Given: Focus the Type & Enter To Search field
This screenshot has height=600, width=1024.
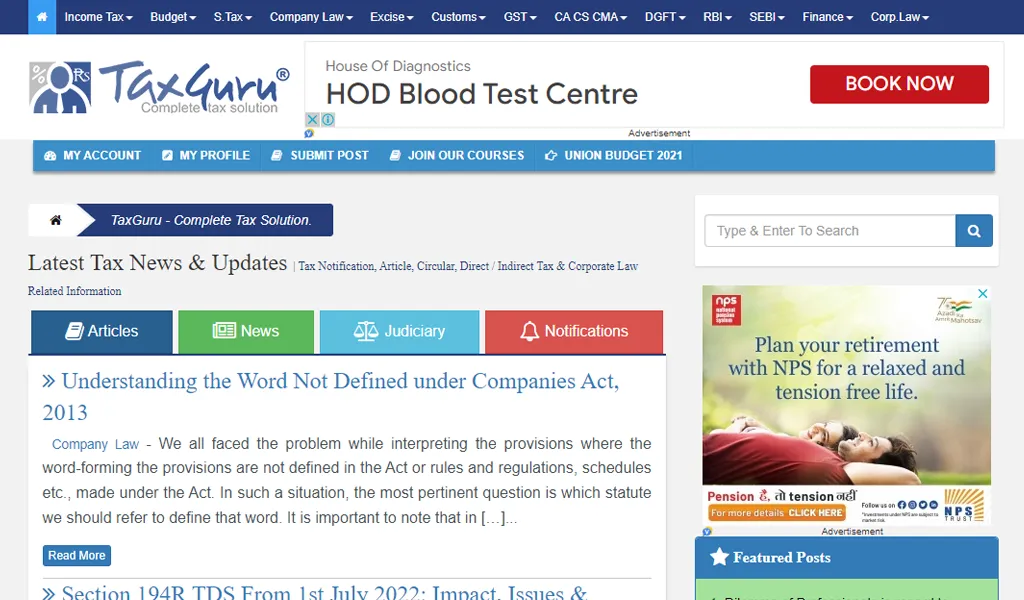Looking at the screenshot, I should [x=830, y=230].
